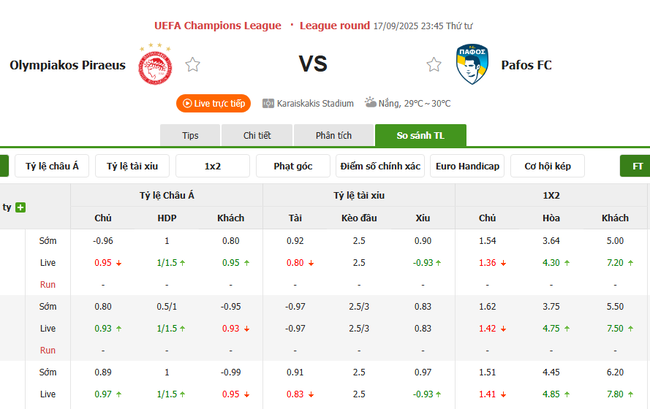The image size is (650, 409).
Task: Click the green plus icon beside company header
Action: coord(20,207)
